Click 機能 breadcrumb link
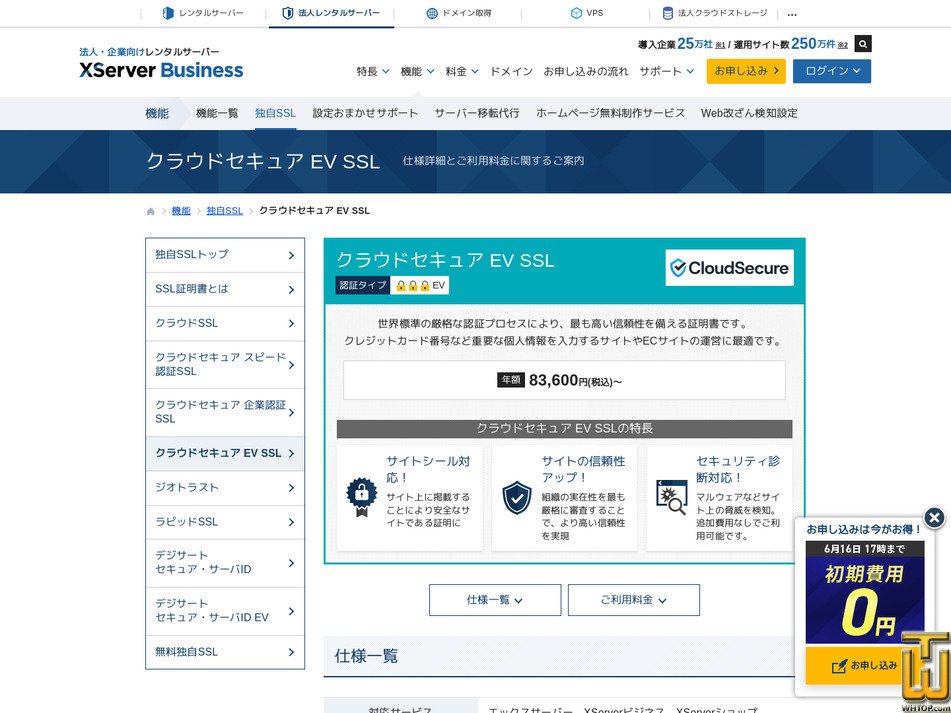 [x=181, y=211]
